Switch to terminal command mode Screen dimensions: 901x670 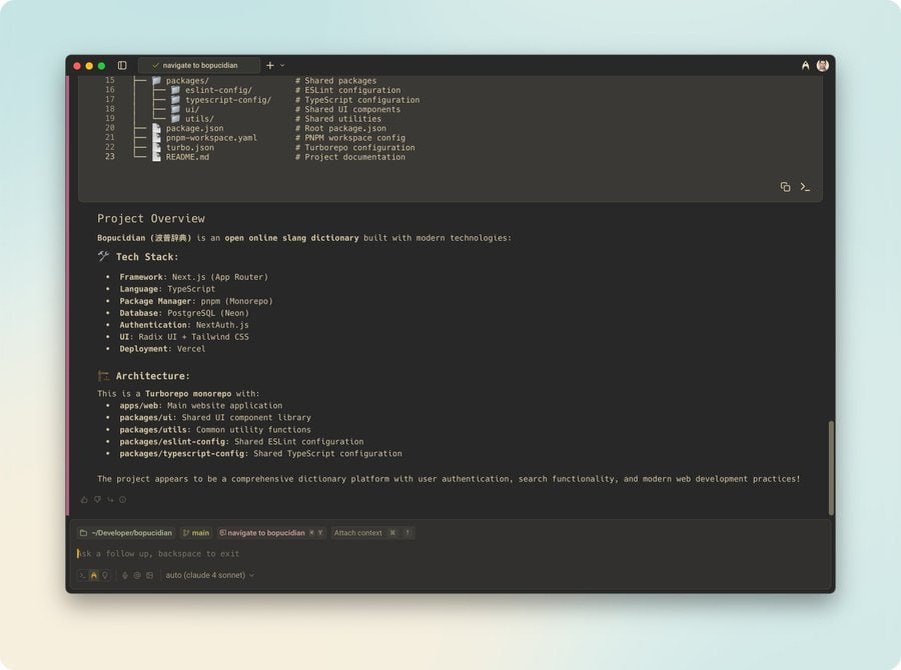click(x=83, y=575)
